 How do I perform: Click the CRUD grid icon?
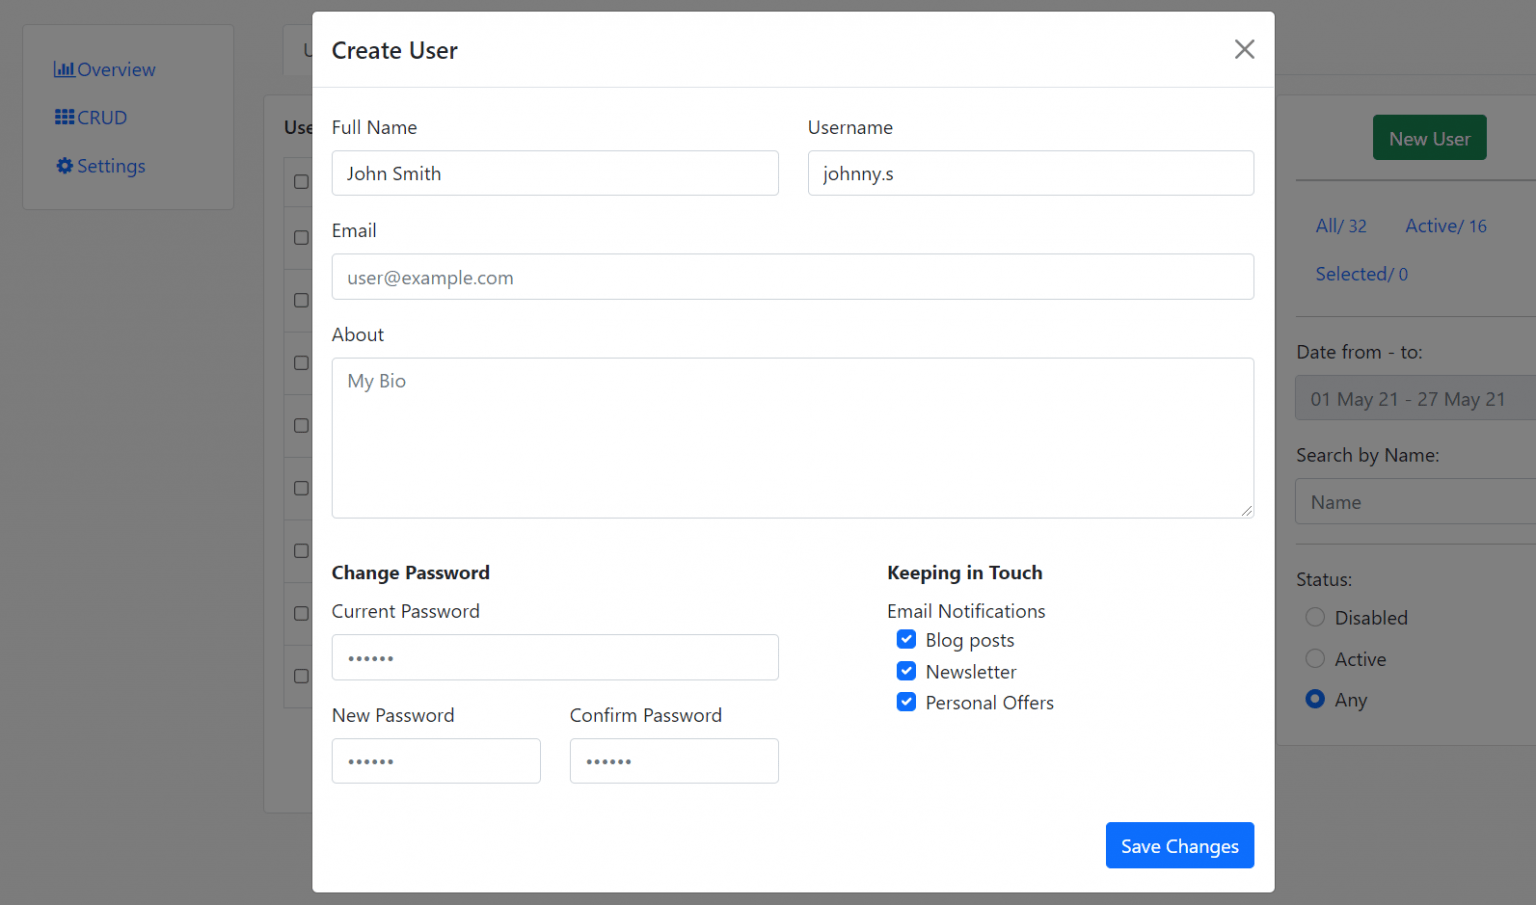pyautogui.click(x=64, y=118)
